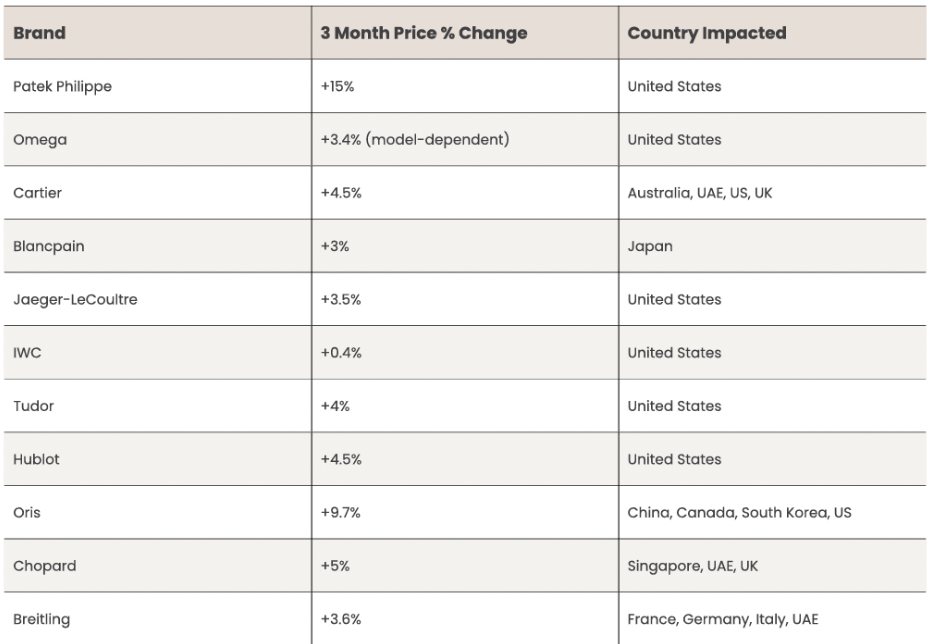Select the Jaeger-LeCoultre brand cell
This screenshot has width=928, height=644.
(75, 300)
